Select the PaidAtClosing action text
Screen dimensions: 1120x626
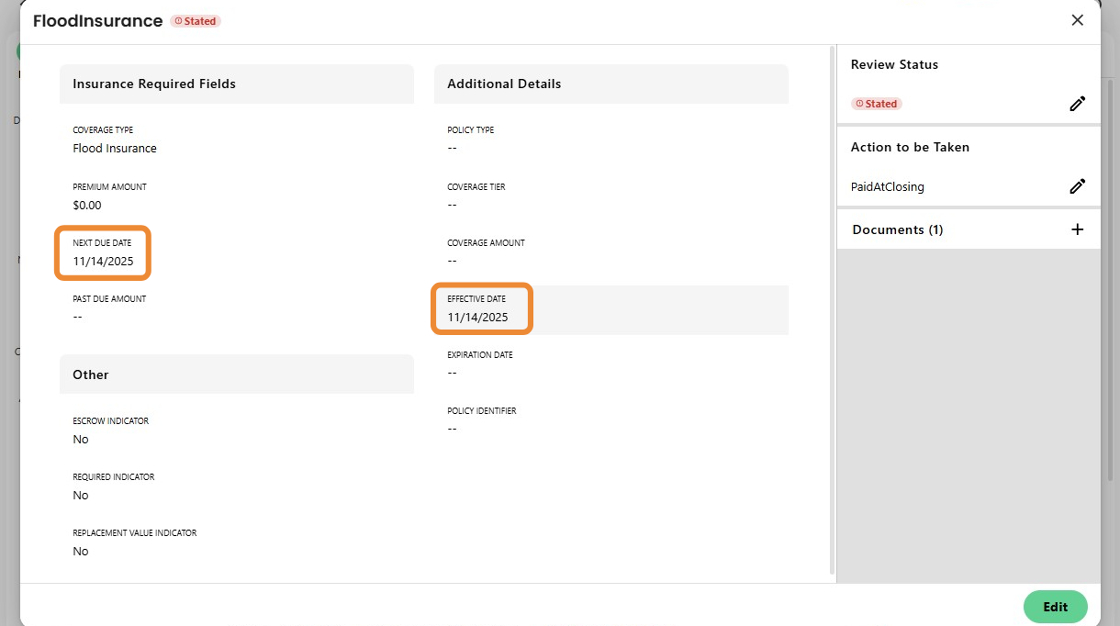[x=888, y=187]
